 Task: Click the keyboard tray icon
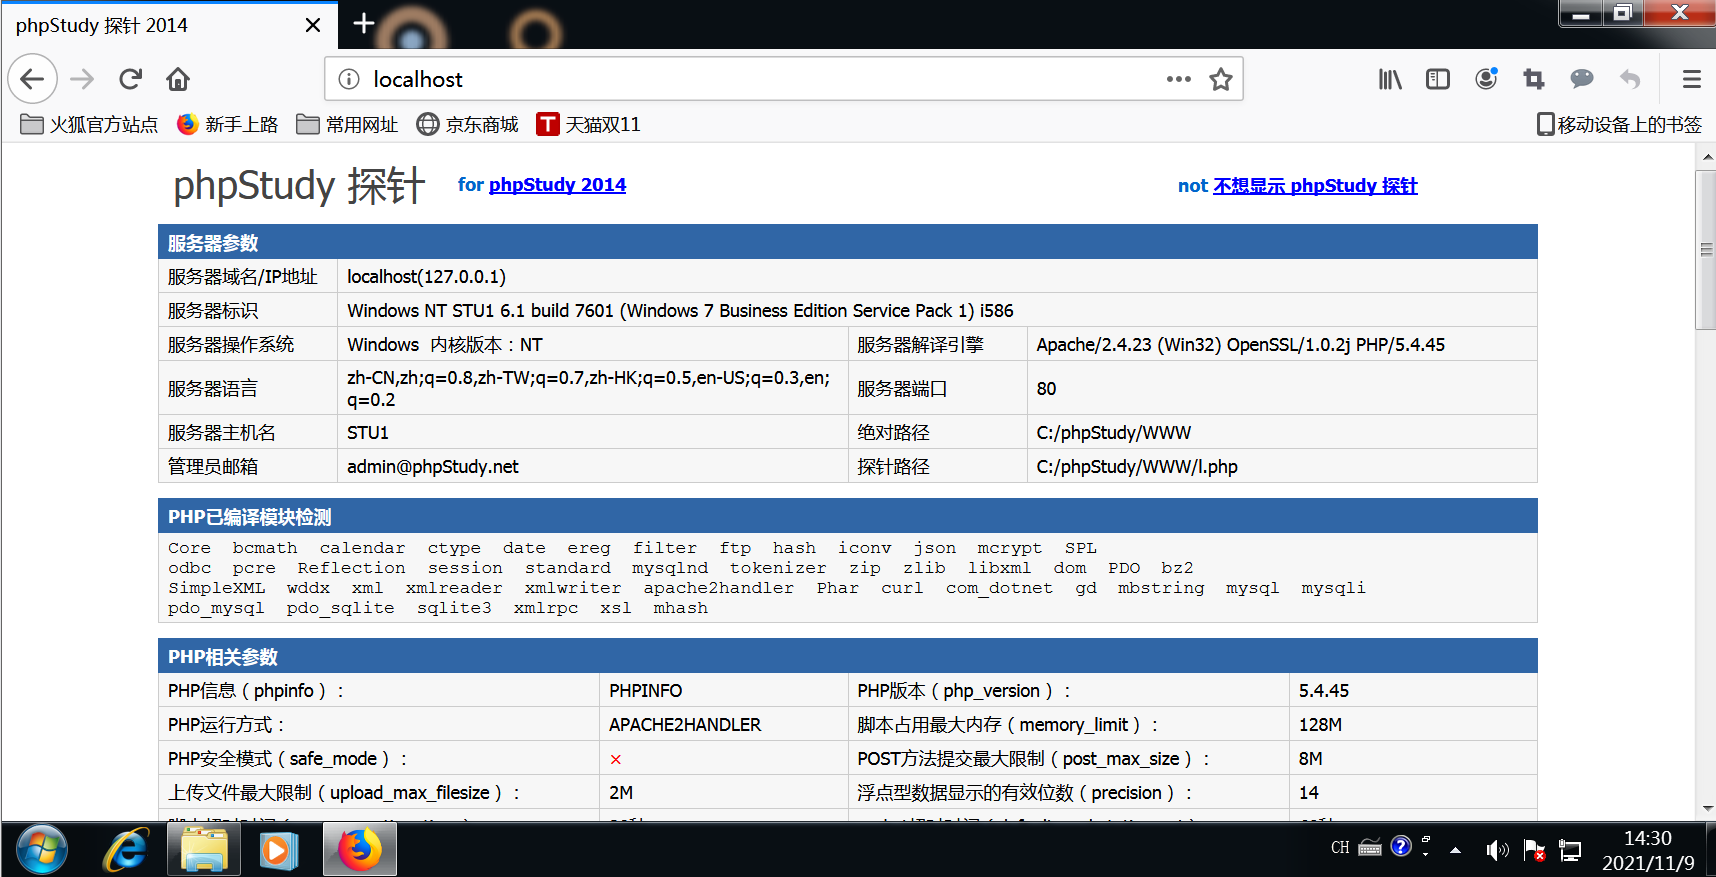[1370, 848]
